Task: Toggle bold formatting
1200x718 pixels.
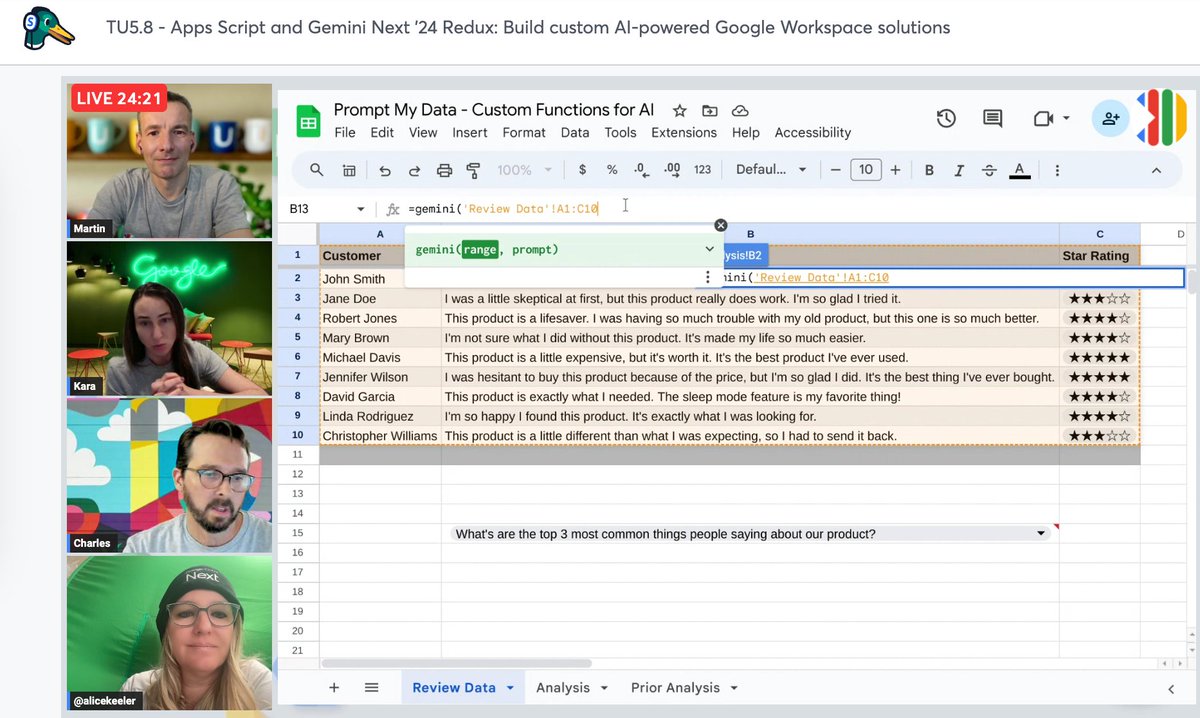Action: (929, 170)
